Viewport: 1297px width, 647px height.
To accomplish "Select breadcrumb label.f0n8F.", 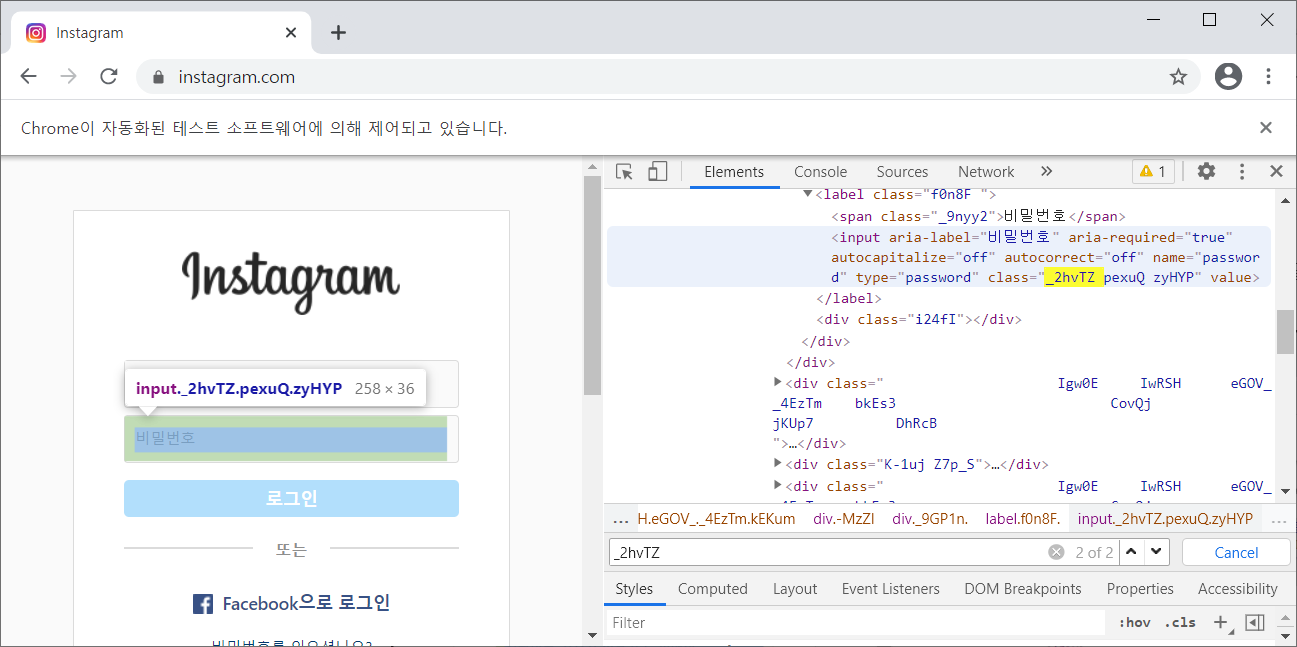I will [x=1023, y=519].
